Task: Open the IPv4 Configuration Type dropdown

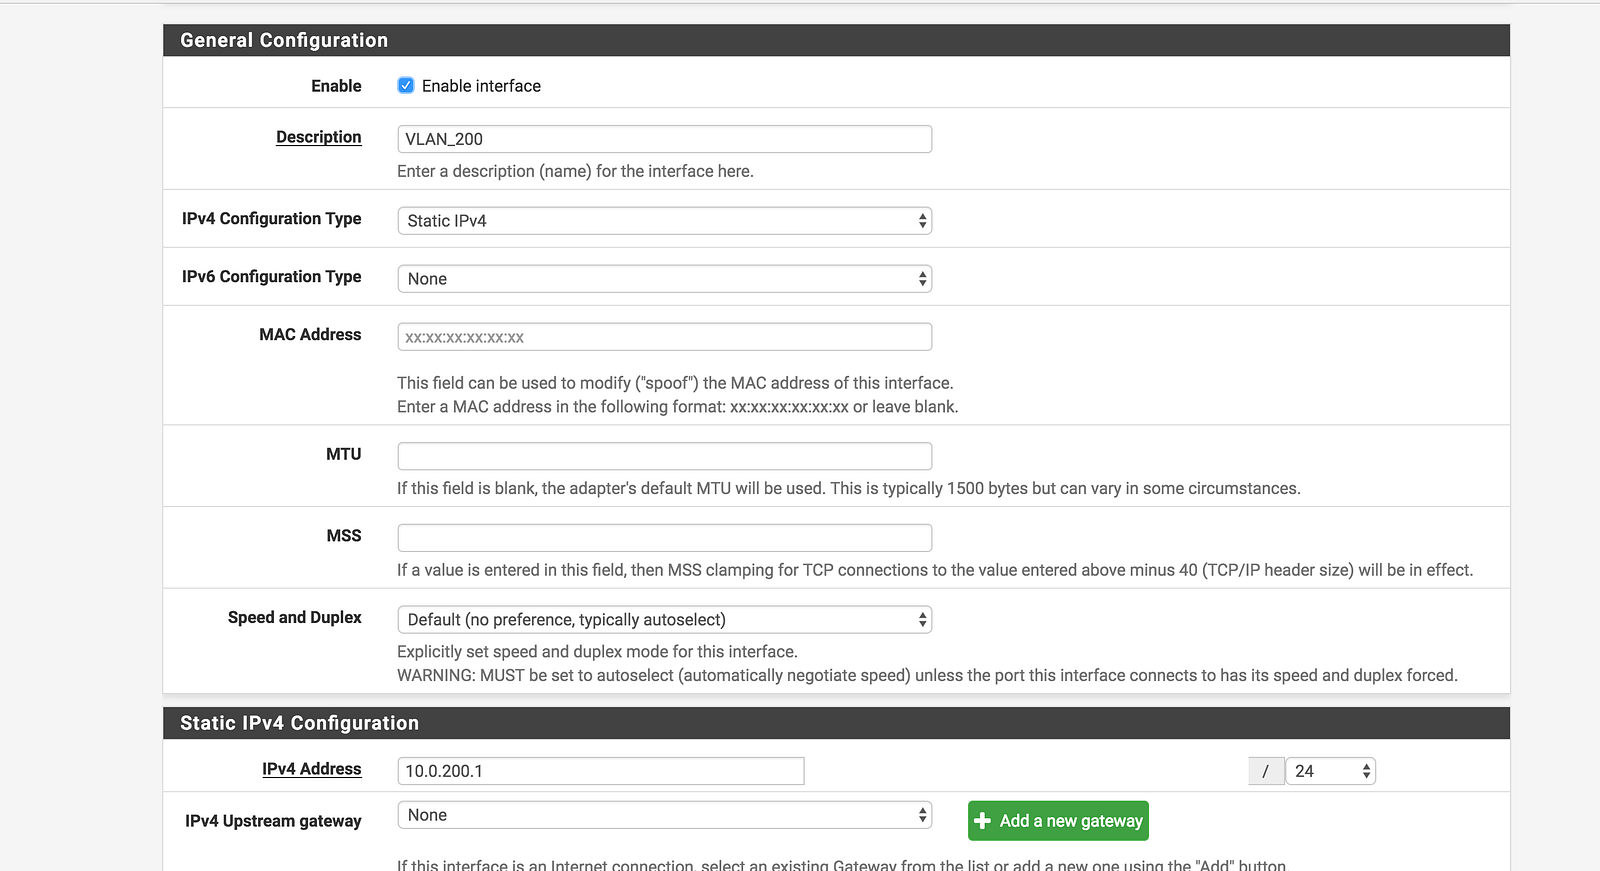Action: (664, 221)
